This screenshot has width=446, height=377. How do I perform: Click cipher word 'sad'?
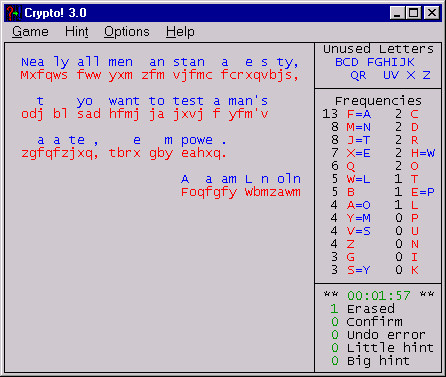pyautogui.click(x=89, y=114)
